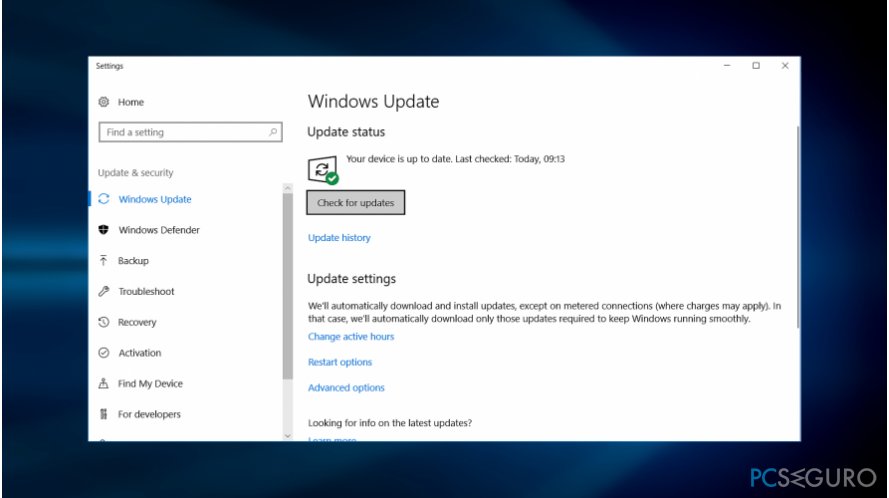This screenshot has width=889, height=498.
Task: Open the Activation page
Action: (x=139, y=353)
